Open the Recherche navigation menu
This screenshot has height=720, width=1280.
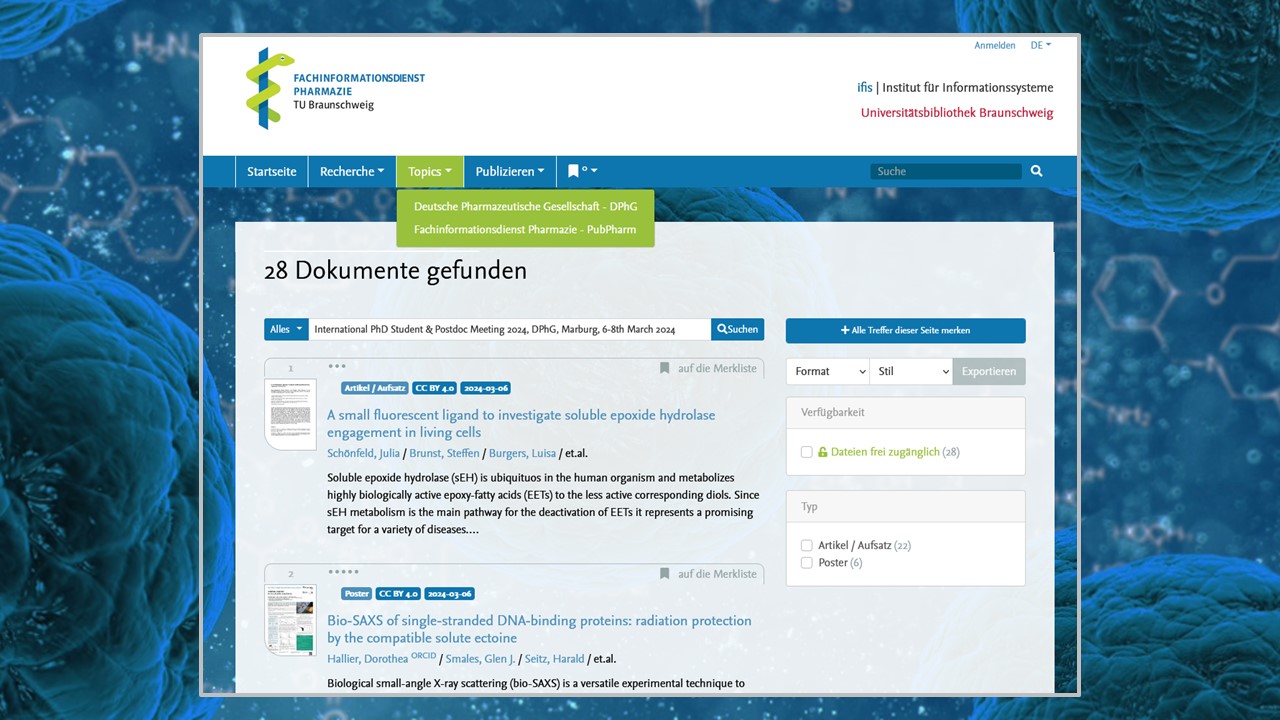point(351,171)
